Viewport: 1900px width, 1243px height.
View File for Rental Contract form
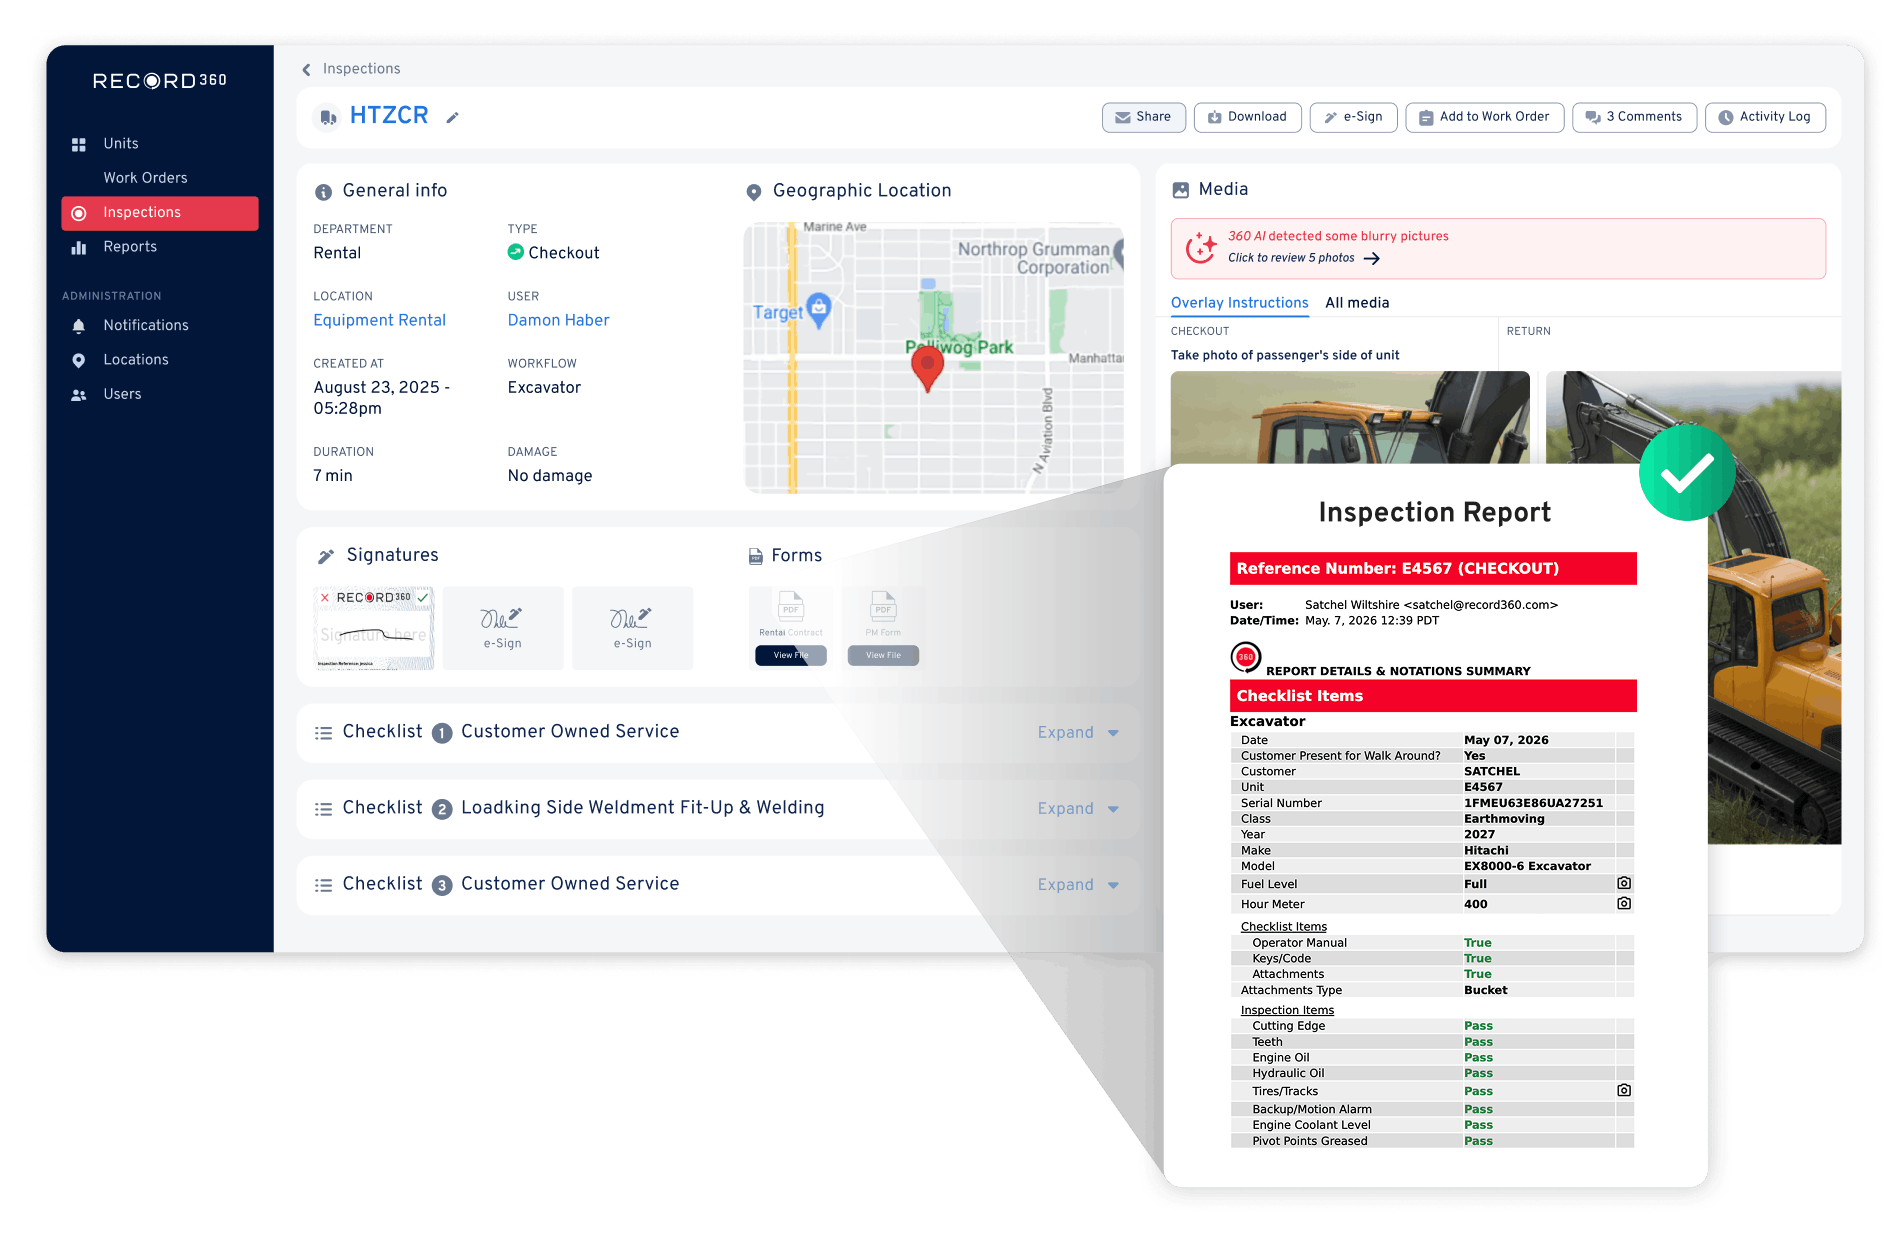coord(790,656)
